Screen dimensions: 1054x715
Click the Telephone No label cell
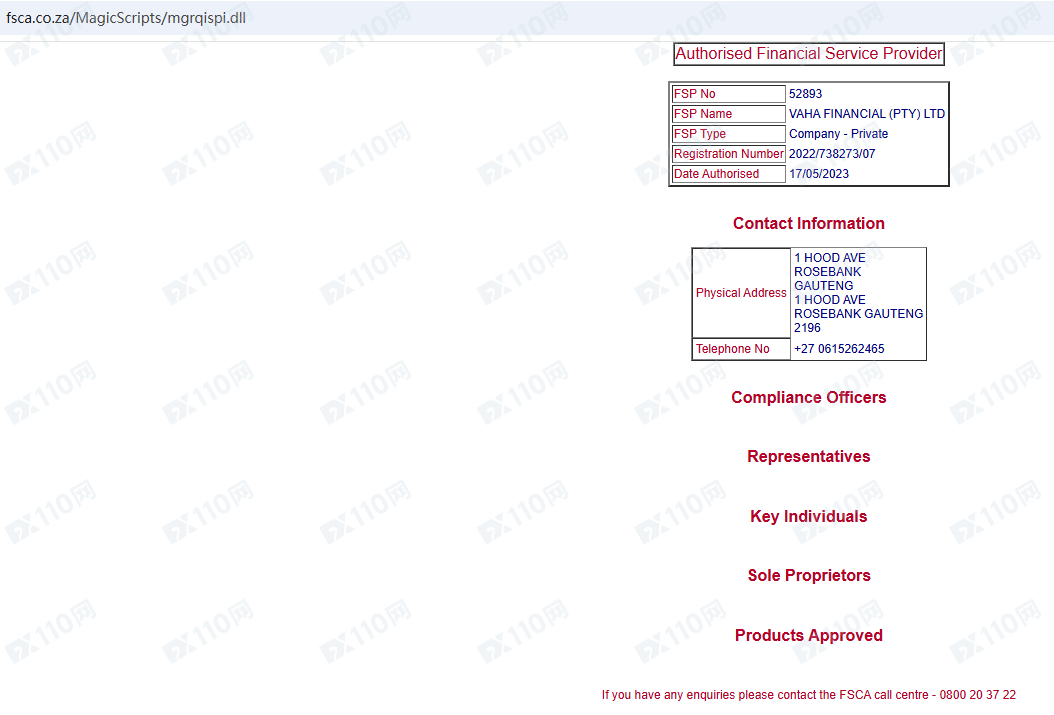[x=741, y=349]
